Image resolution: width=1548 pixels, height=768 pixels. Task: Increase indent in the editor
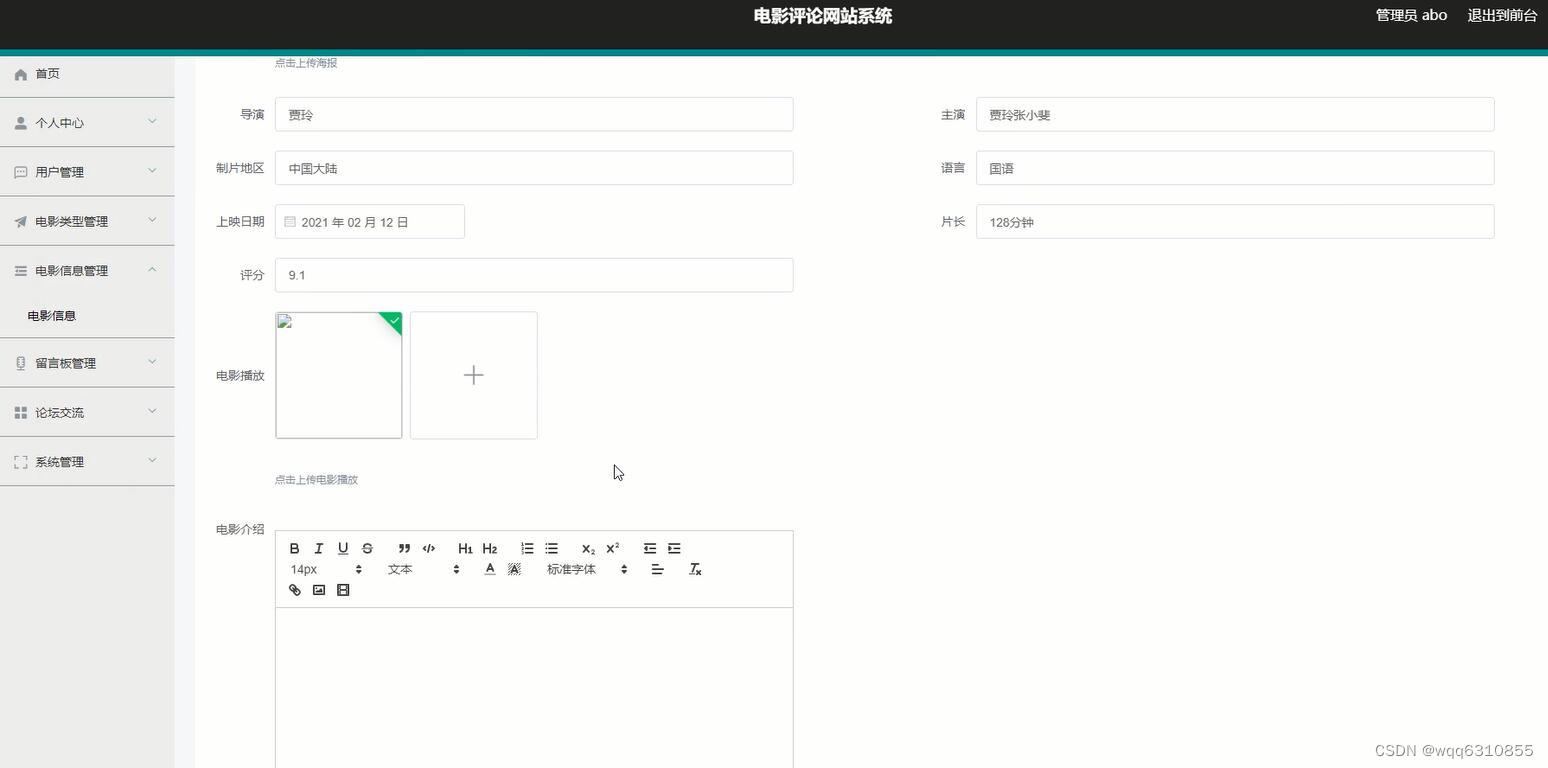pos(674,548)
